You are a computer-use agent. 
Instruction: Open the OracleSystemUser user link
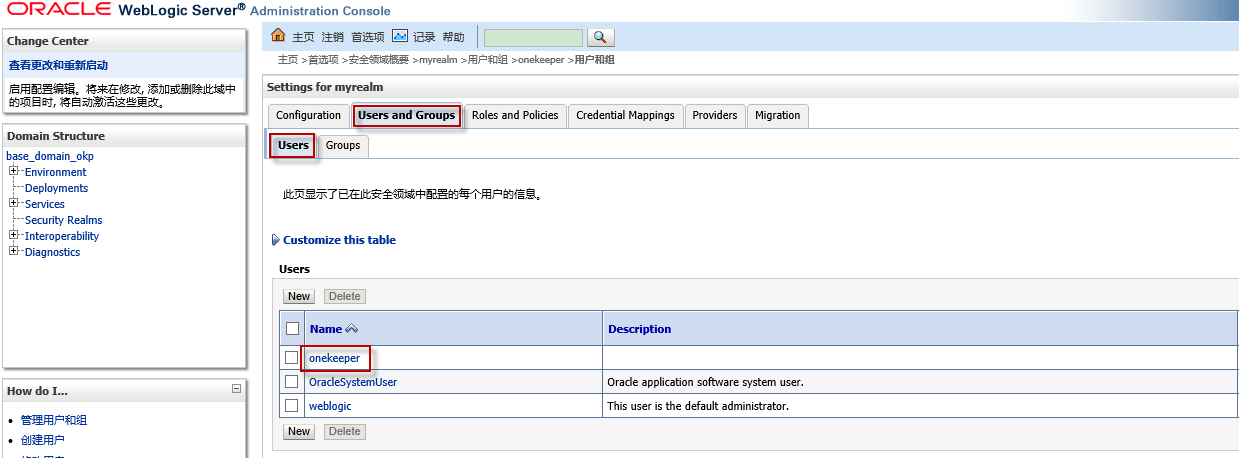click(x=353, y=382)
